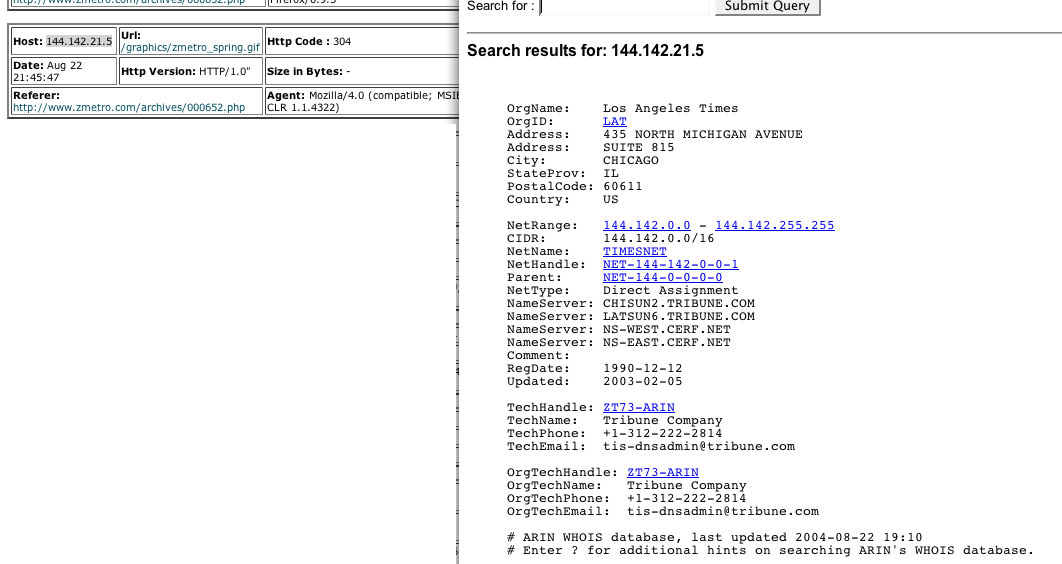Click OrgName value Los Angeles Times
The image size is (1062, 564).
(x=671, y=108)
